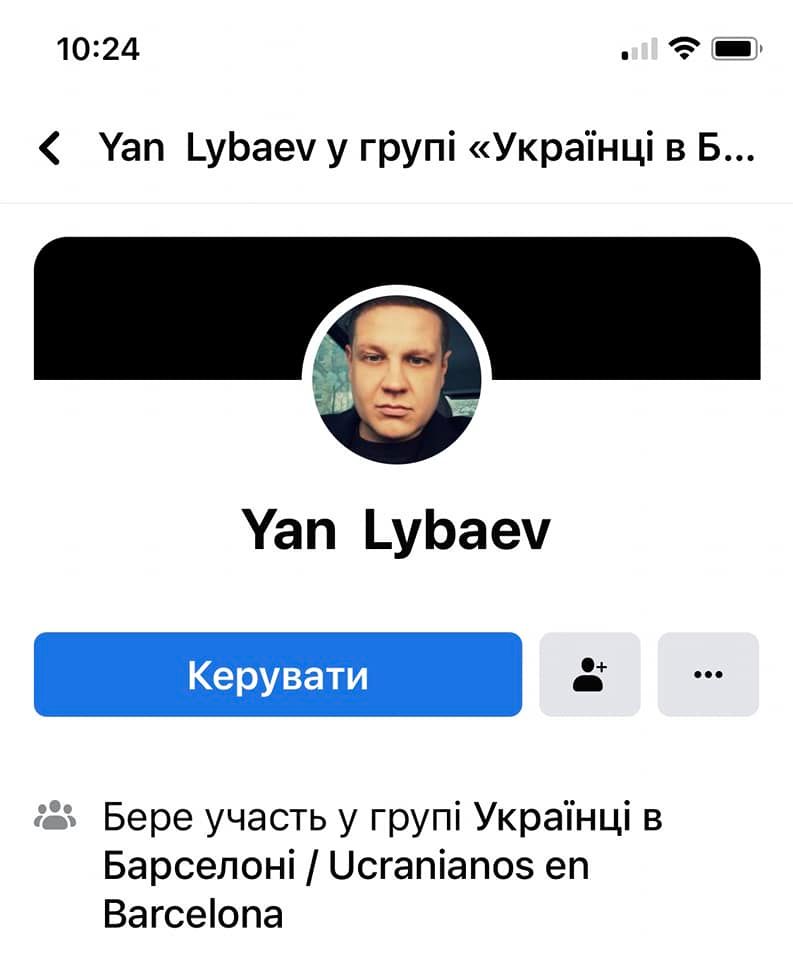793x960 pixels.
Task: Tap the group members icon beside Бере участь
Action: coord(55,815)
